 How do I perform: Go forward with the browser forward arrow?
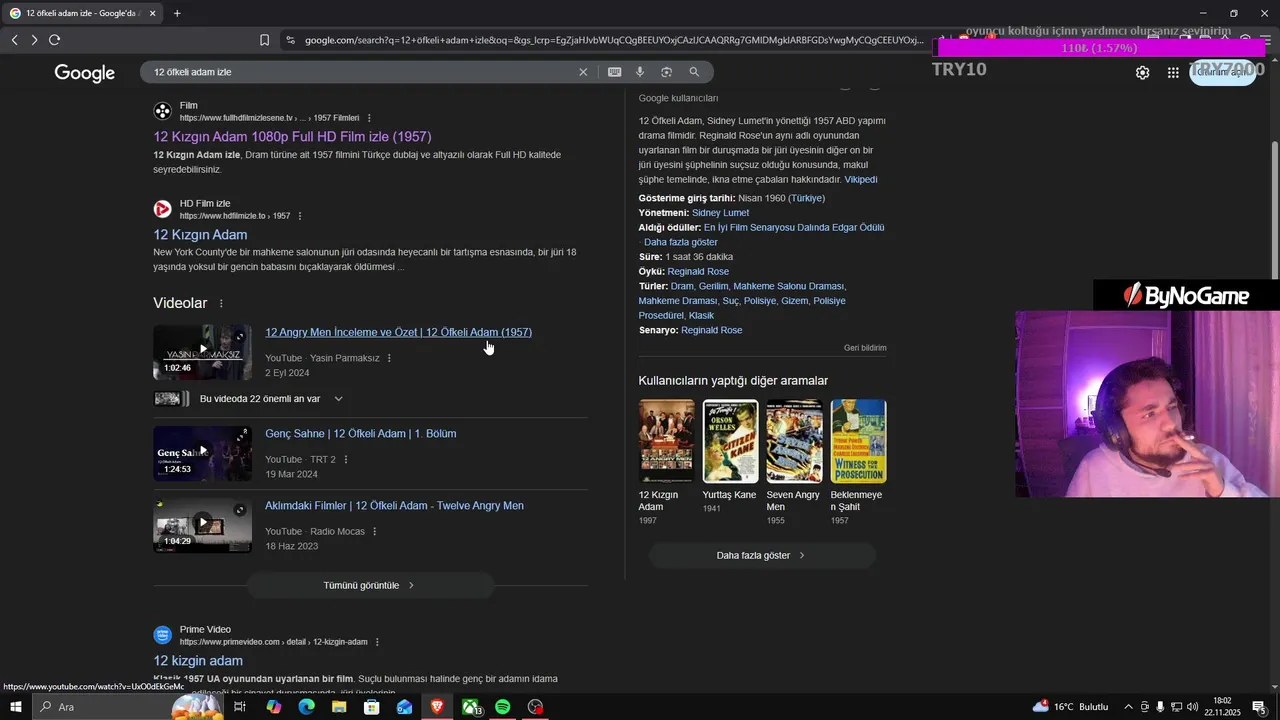coord(34,40)
